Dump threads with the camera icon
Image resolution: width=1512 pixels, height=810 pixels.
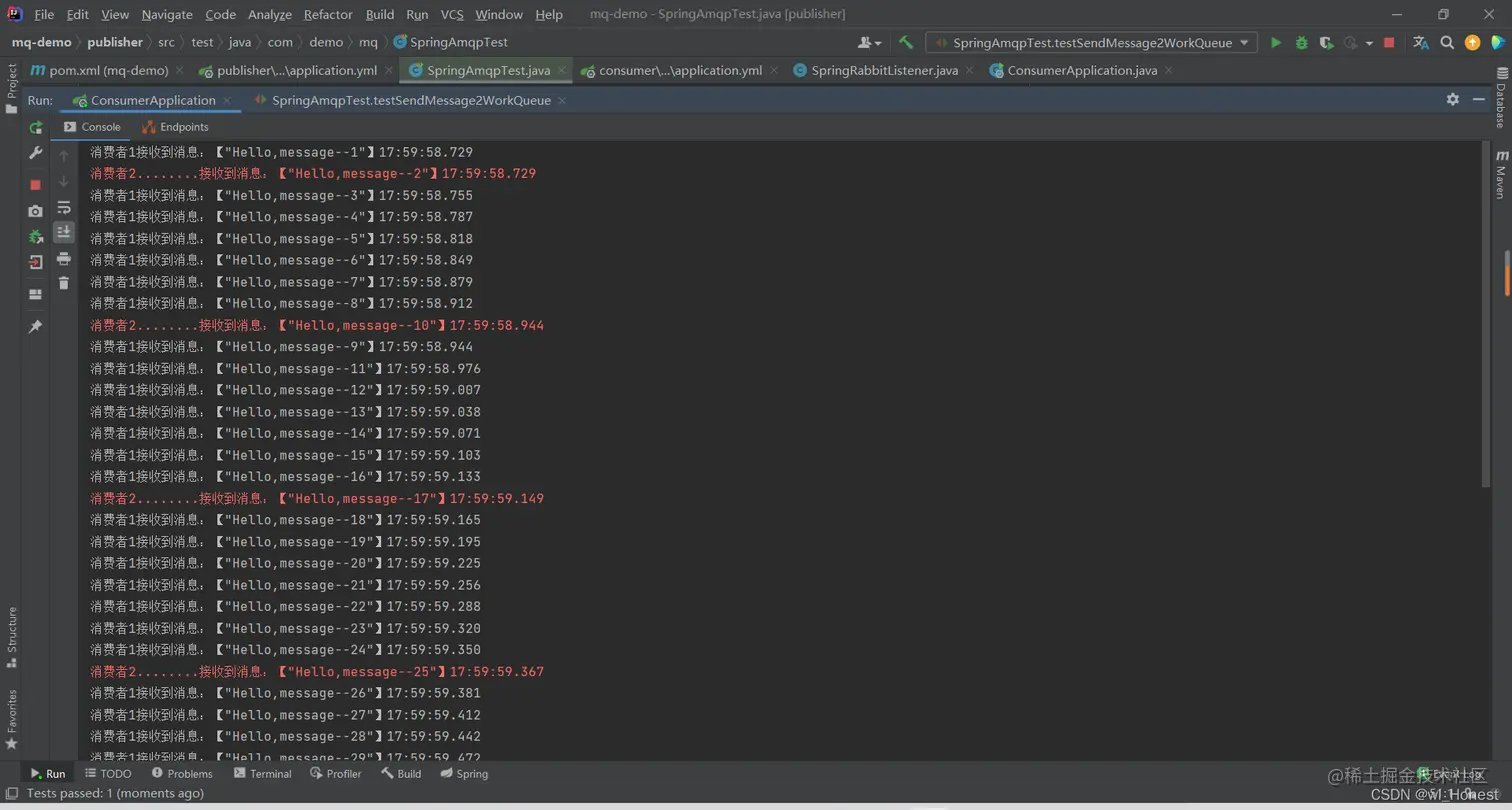point(36,211)
